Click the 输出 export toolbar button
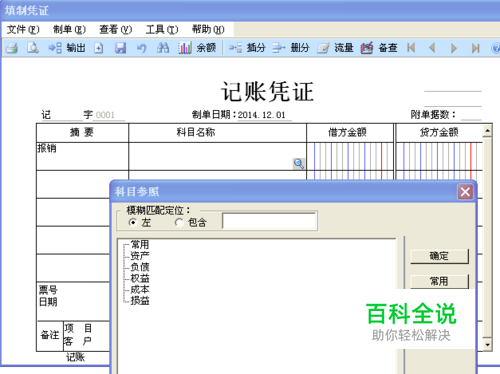This screenshot has height=374, width=500. 67,48
